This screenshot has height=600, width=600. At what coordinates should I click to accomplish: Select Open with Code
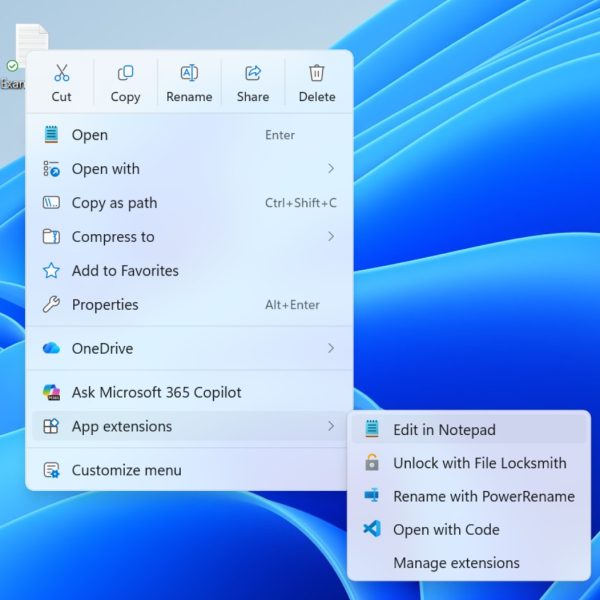click(469, 529)
